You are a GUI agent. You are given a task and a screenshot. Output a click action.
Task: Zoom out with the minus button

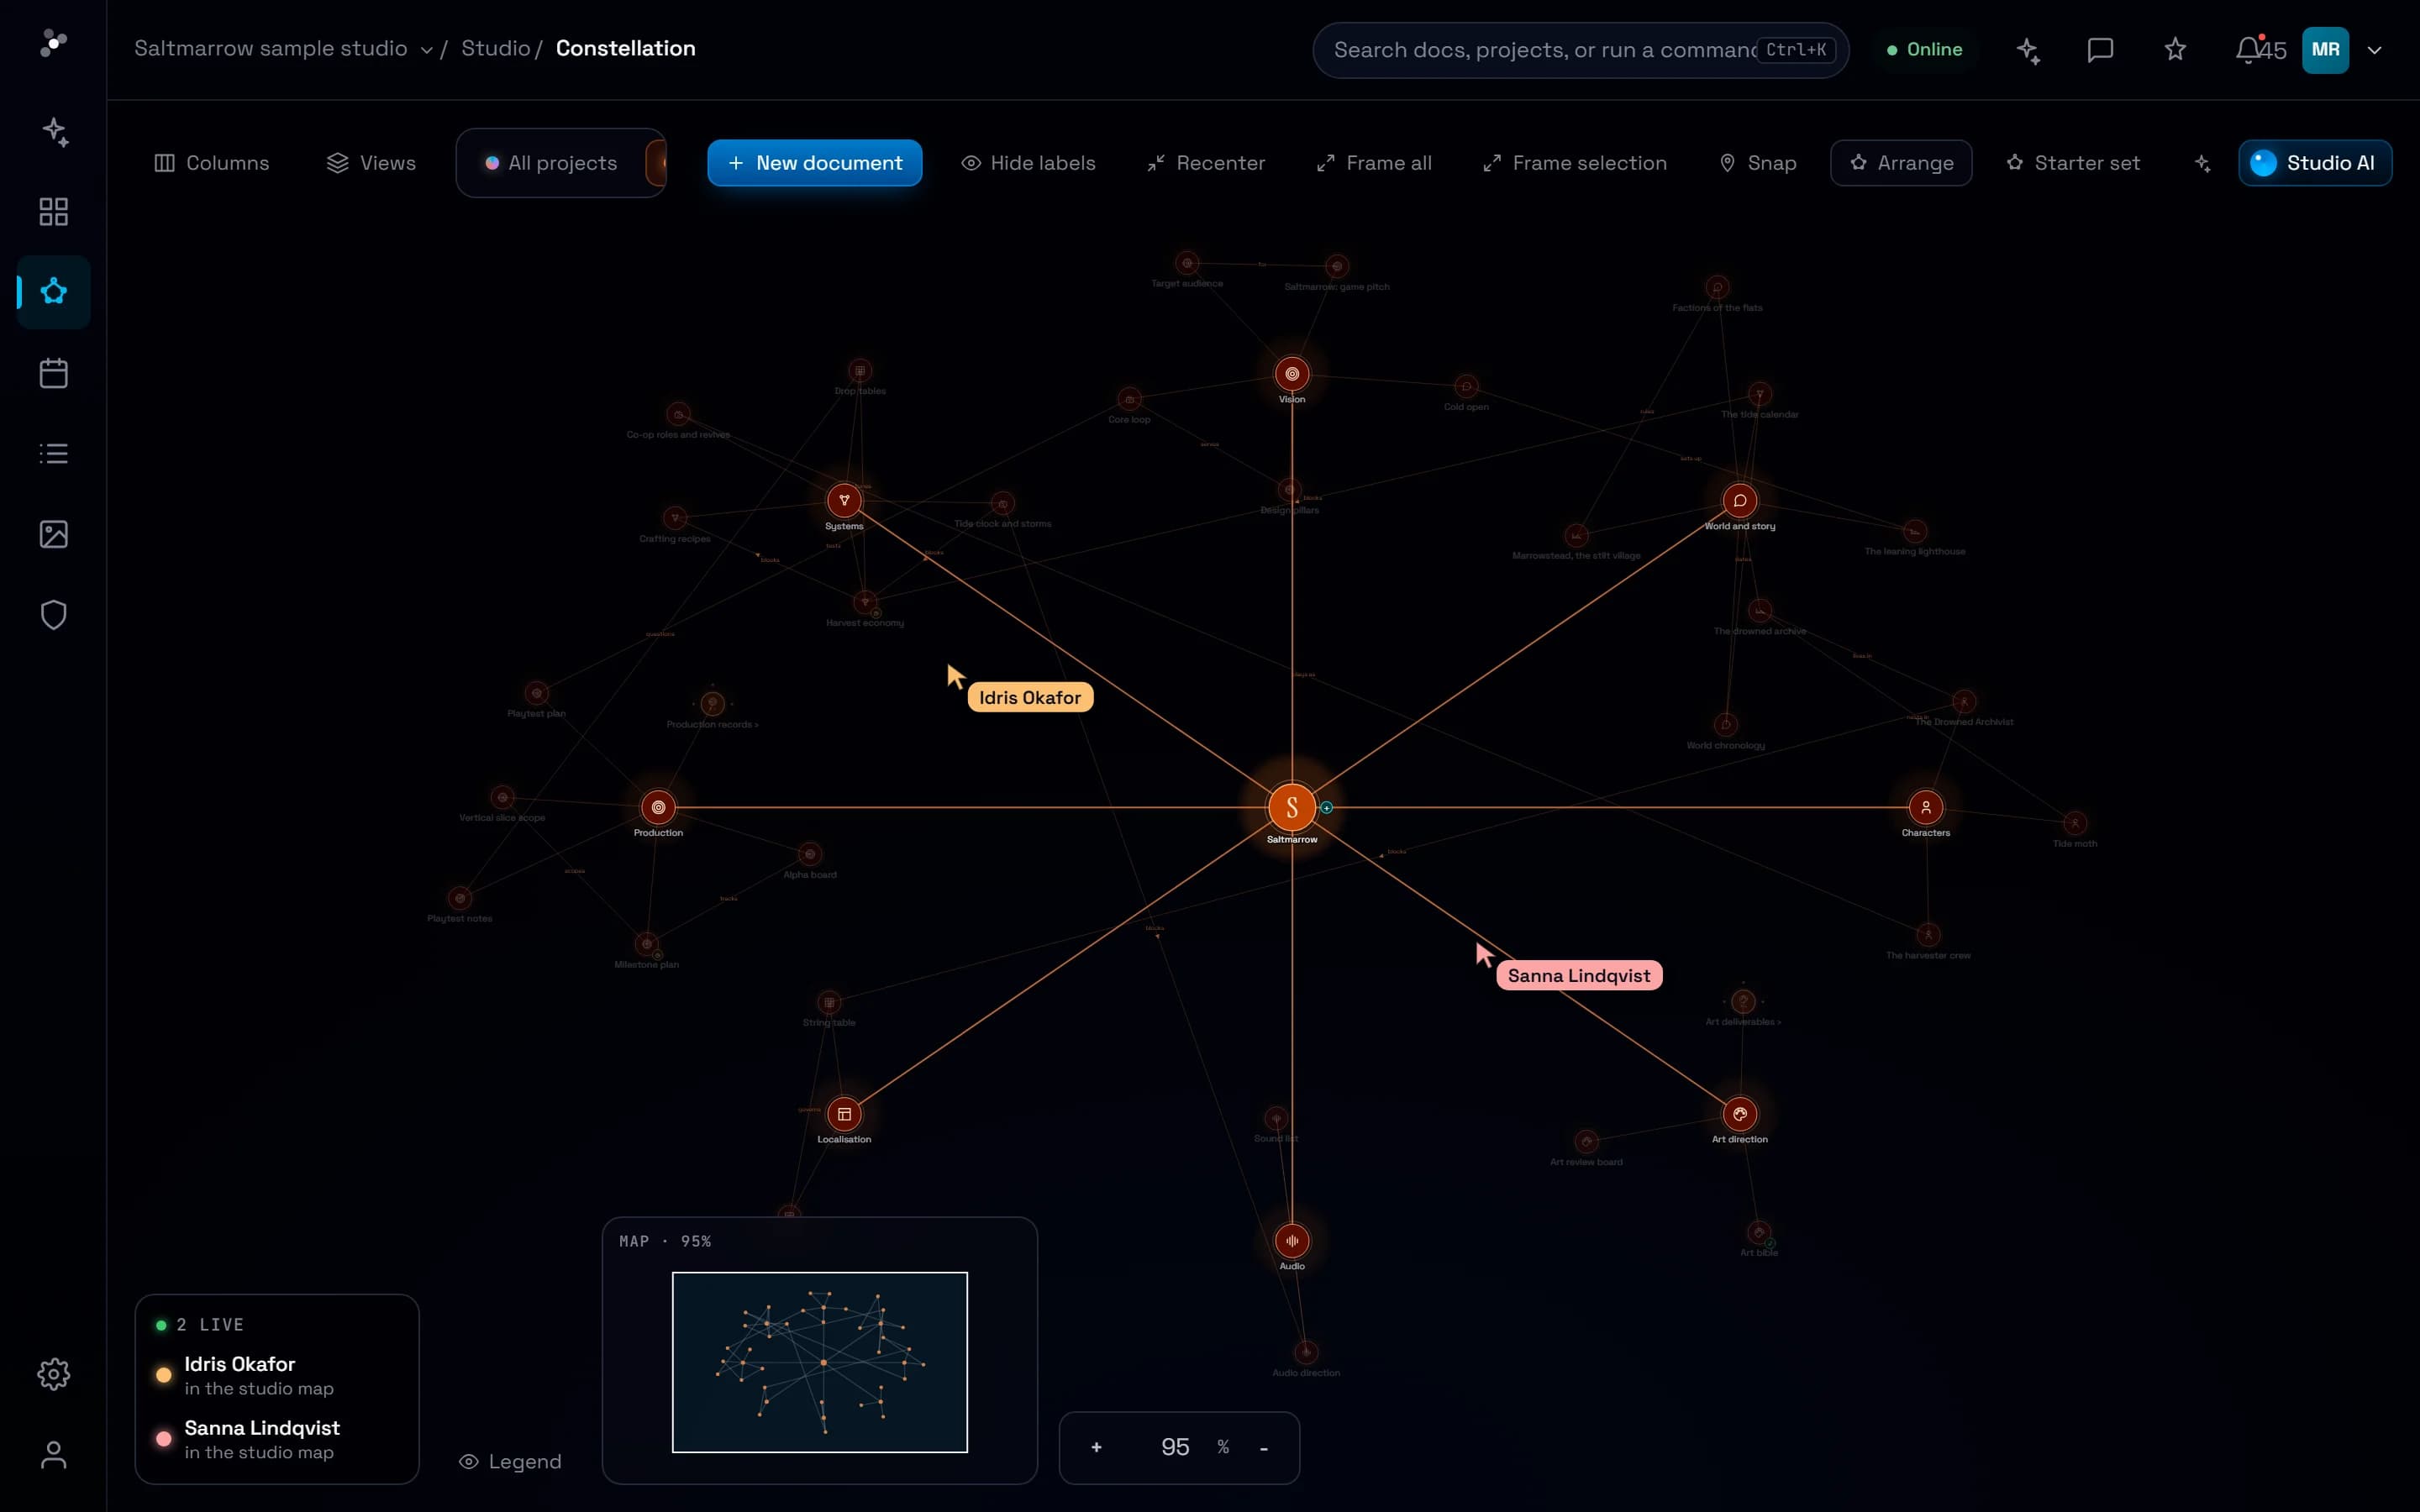pos(1264,1447)
